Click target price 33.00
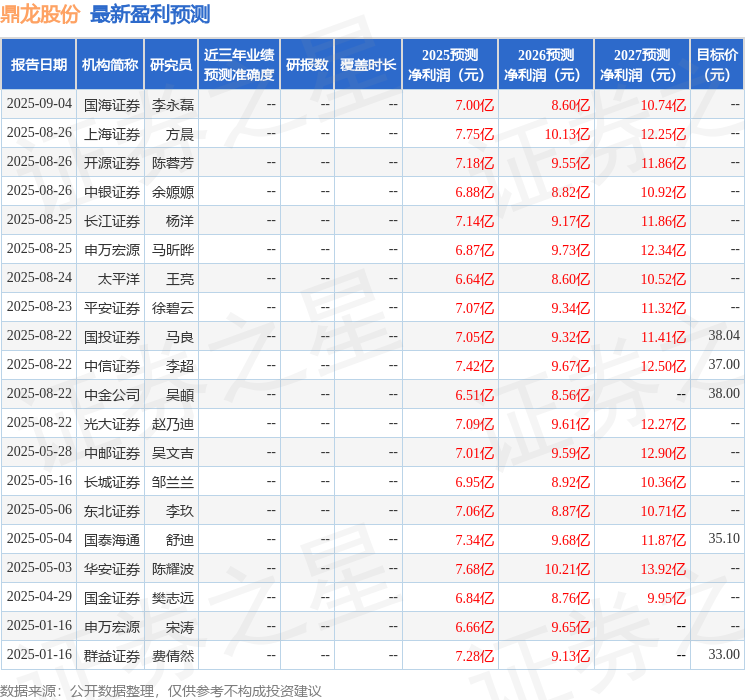745x700 pixels. (x=724, y=654)
